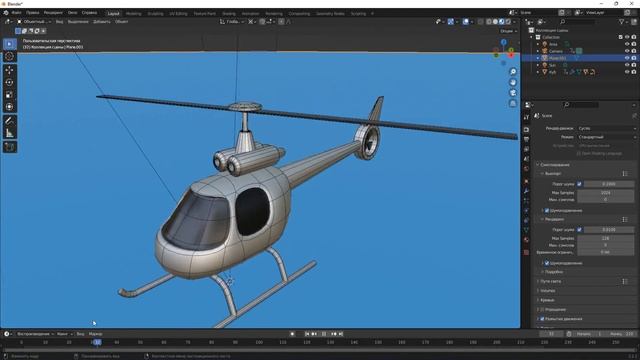The image size is (640, 360).
Task: Expand the Volumes panel section
Action: pyautogui.click(x=548, y=291)
